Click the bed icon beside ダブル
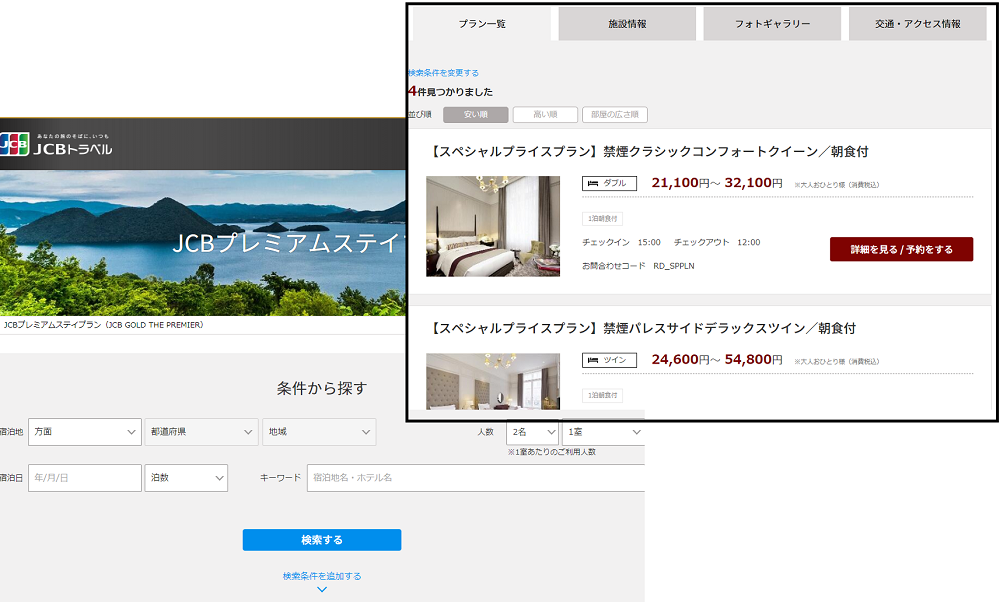The image size is (1000, 602). tap(592, 184)
